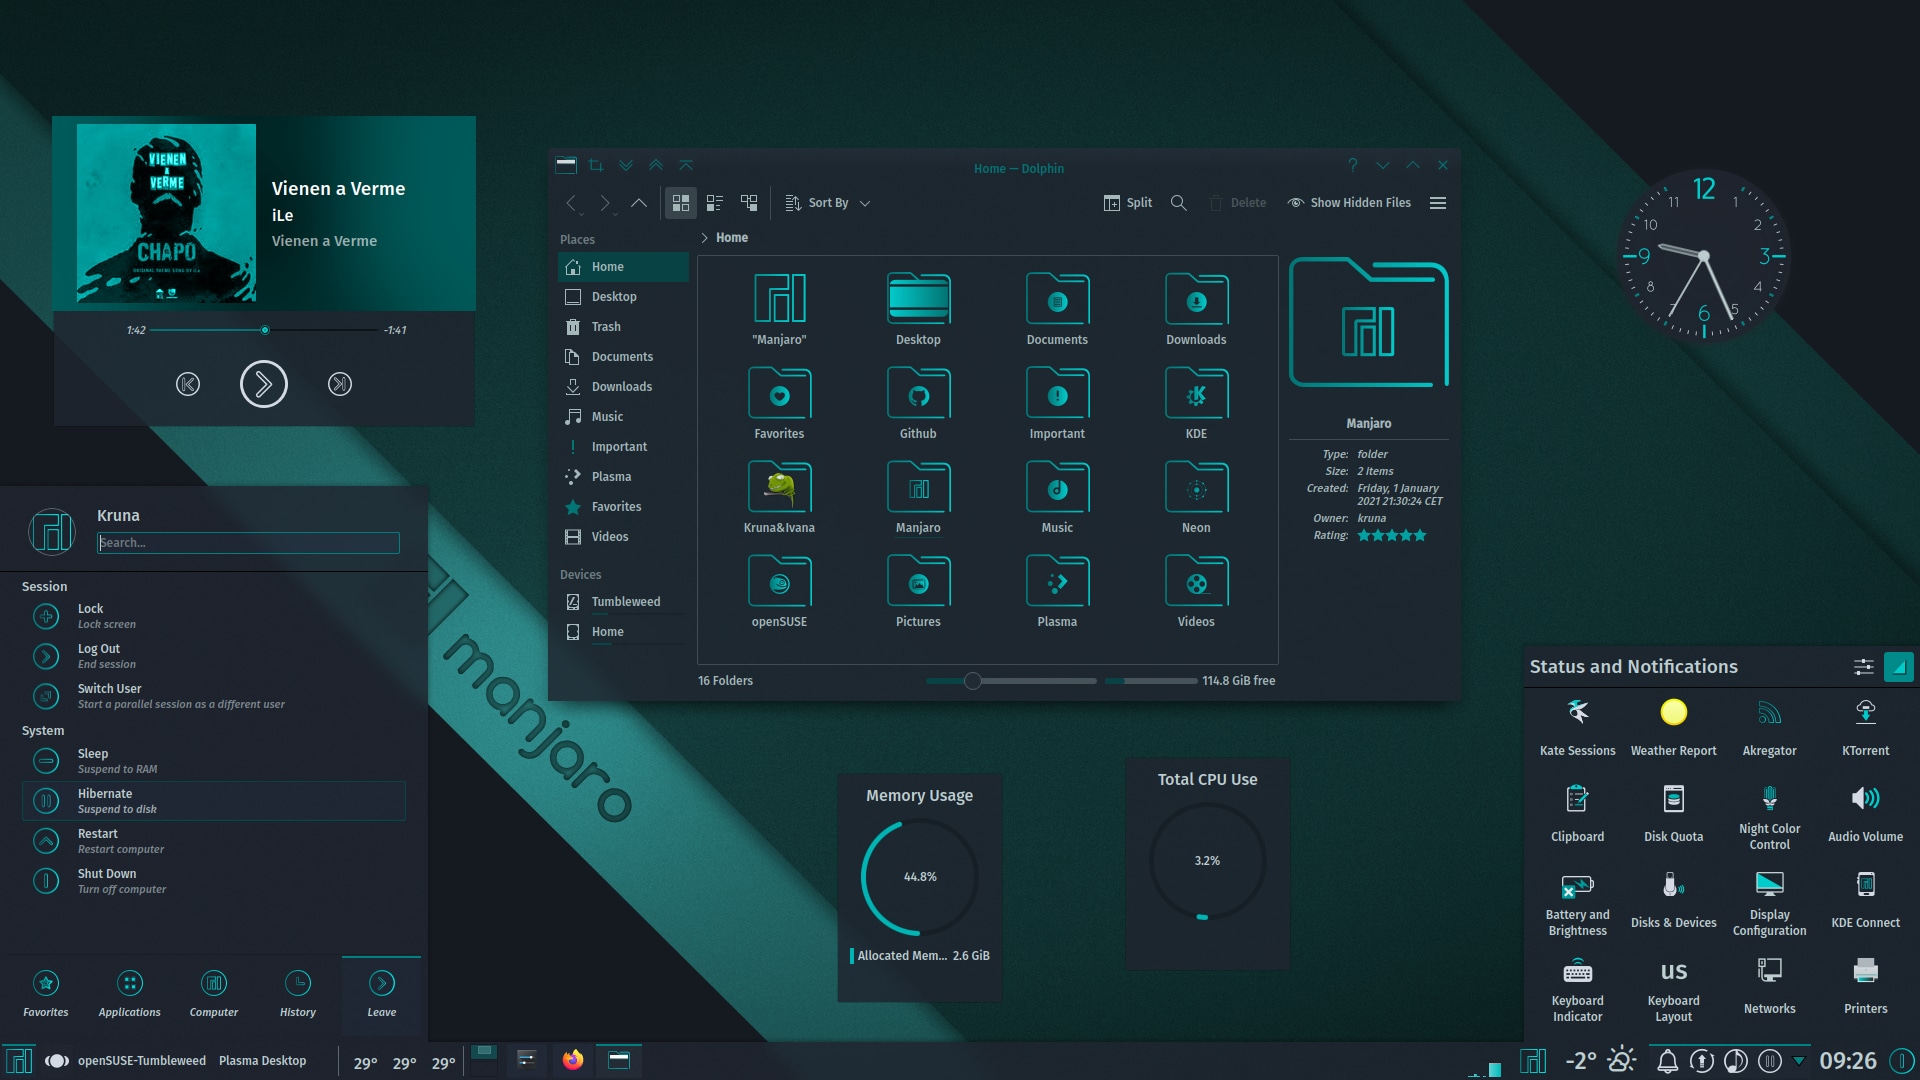Open the Kruna&Ivana folder
The height and width of the screenshot is (1080, 1920).
[x=779, y=498]
